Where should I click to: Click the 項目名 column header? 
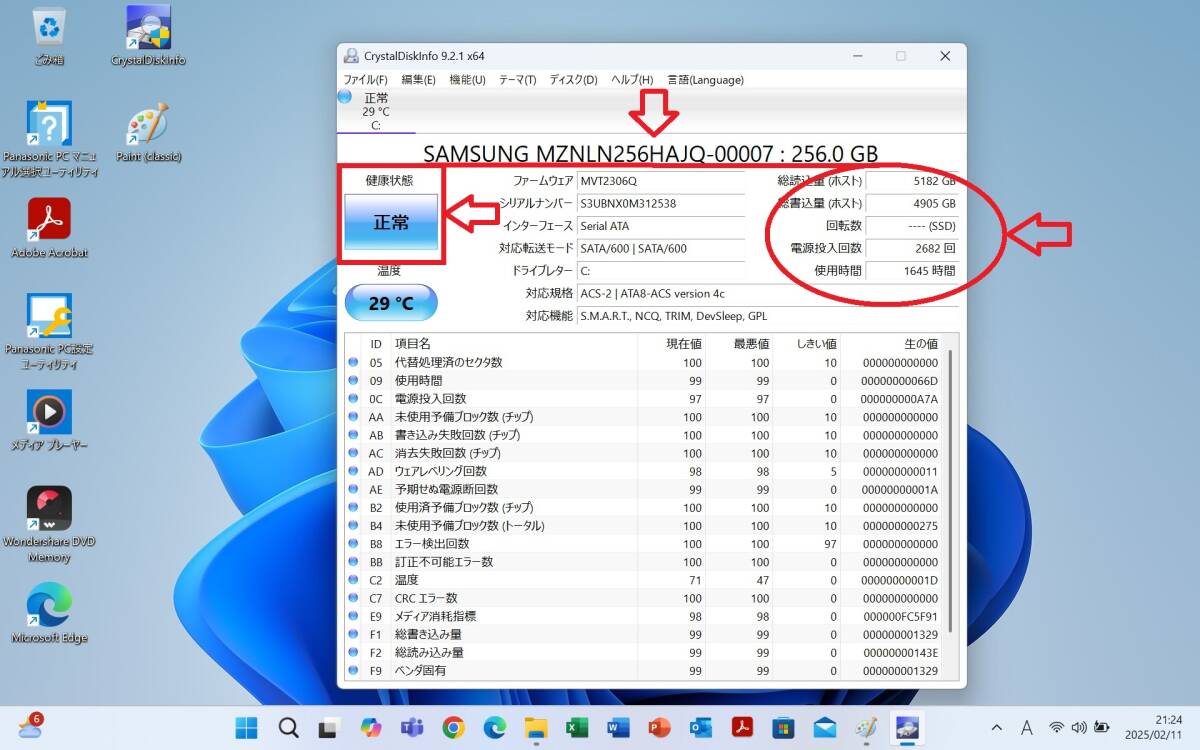pos(513,343)
